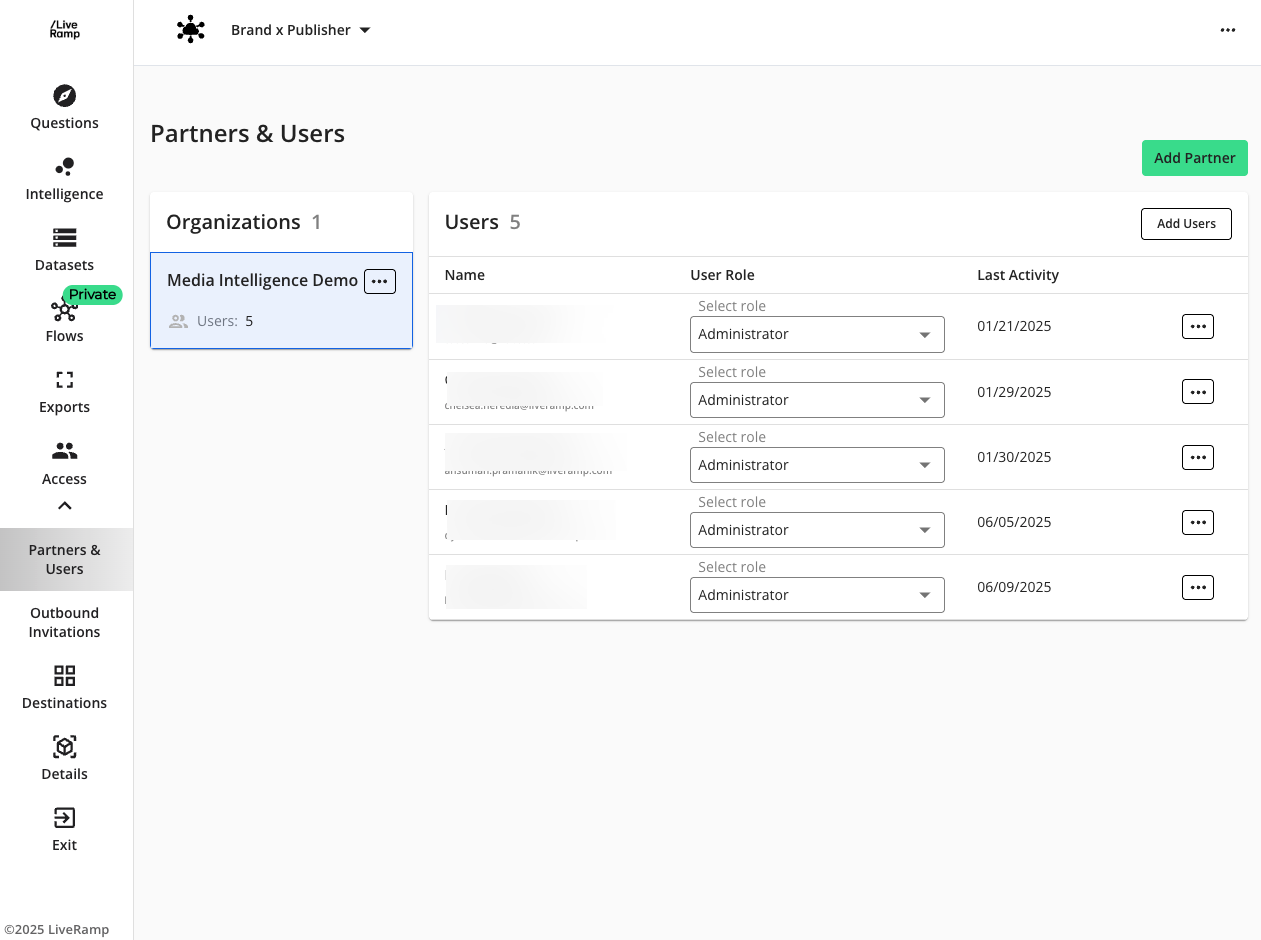Open the Questions compass icon
1261x940 pixels.
pos(64,96)
